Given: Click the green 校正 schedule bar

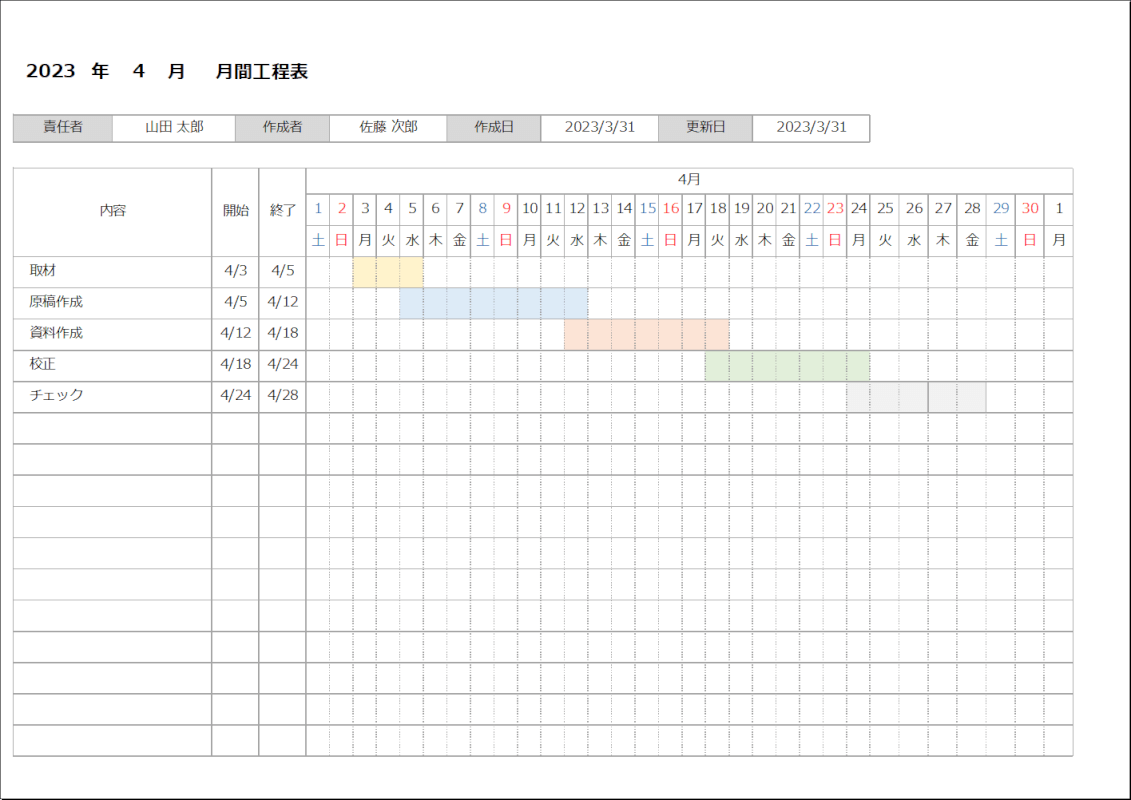Looking at the screenshot, I should point(787,366).
